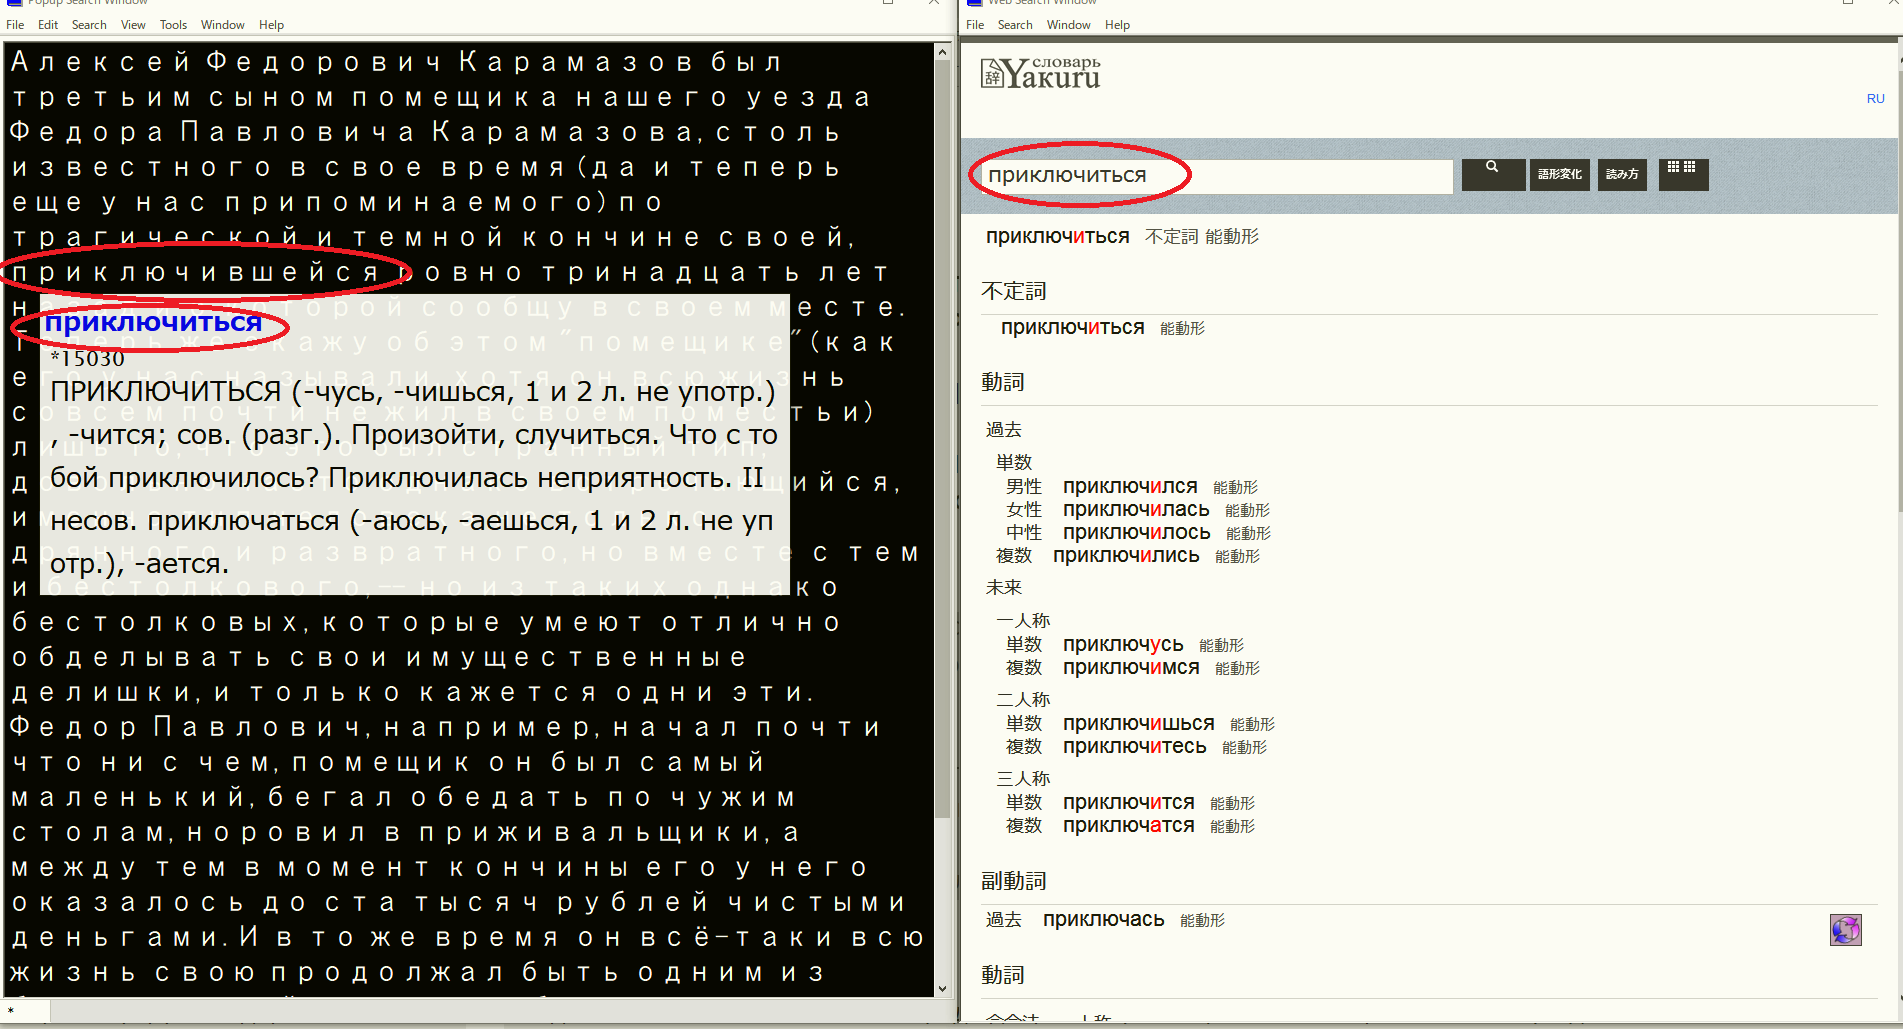Screen dimensions: 1903x1029
Task: Open Search menu in Popup Search Window
Action: click(x=89, y=25)
